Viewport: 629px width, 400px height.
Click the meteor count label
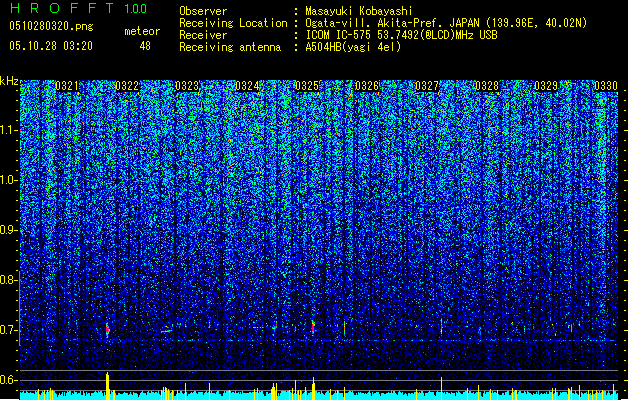point(142,31)
